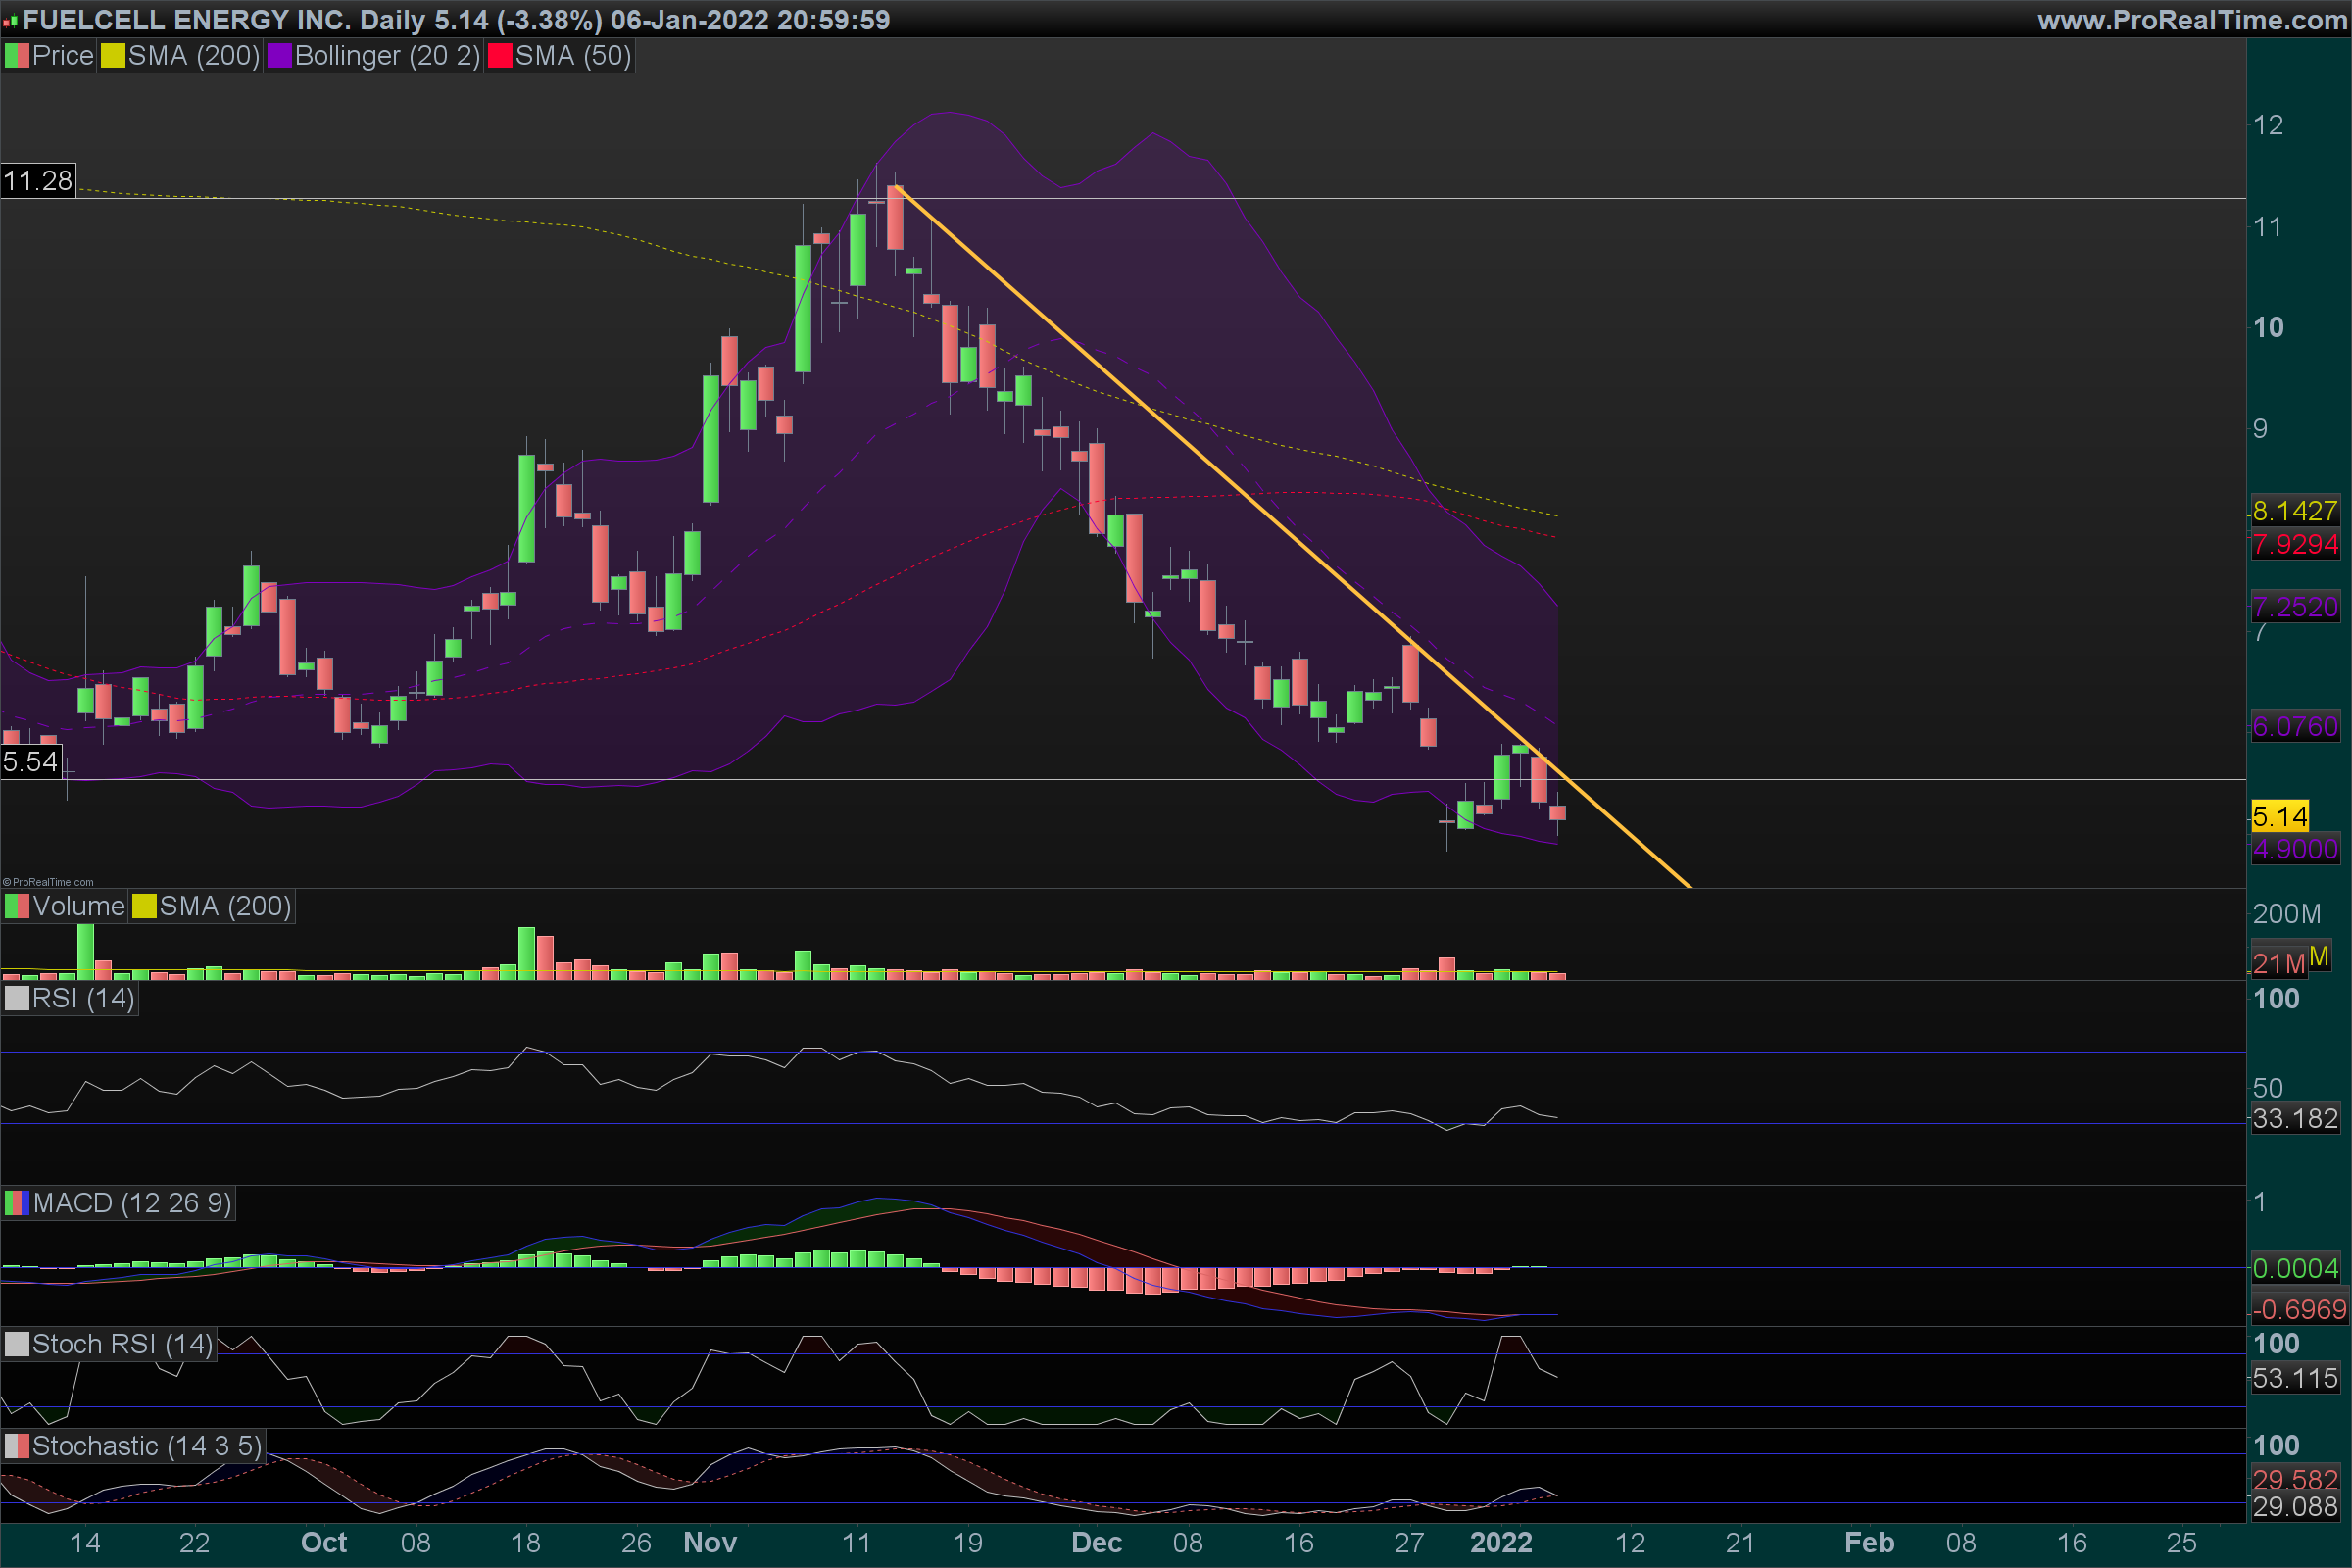Click the yellow SMA (200) legend swatch
This screenshot has height=1568, width=2352.
click(113, 56)
